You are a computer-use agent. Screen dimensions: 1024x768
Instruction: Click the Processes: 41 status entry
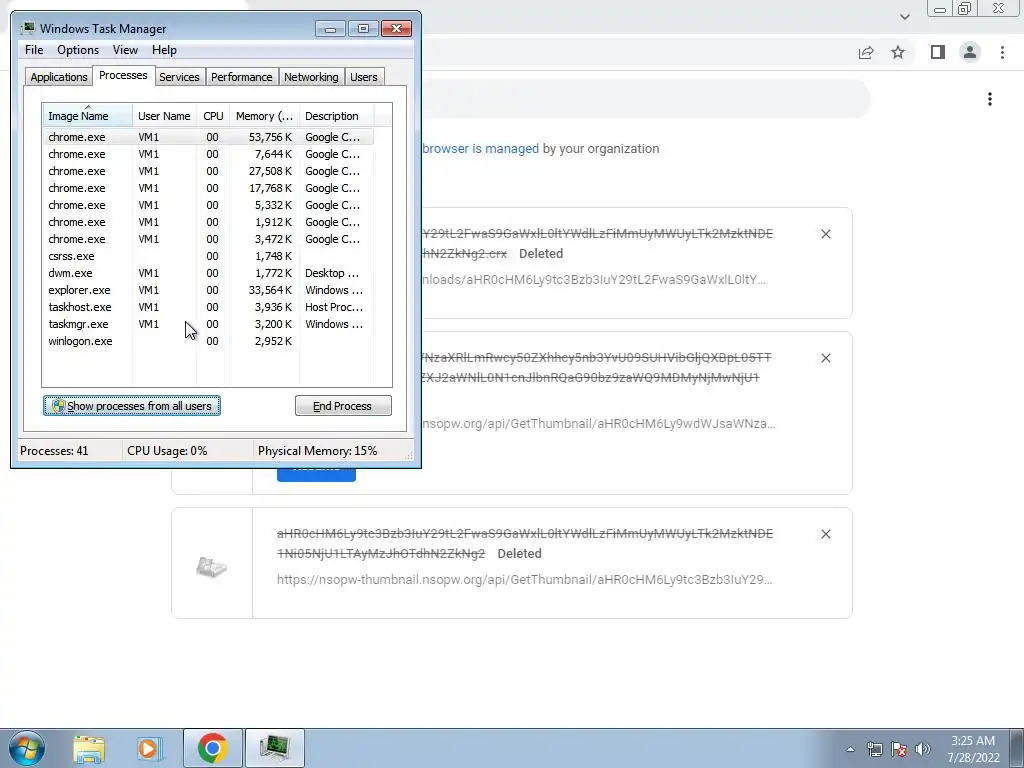(x=54, y=451)
